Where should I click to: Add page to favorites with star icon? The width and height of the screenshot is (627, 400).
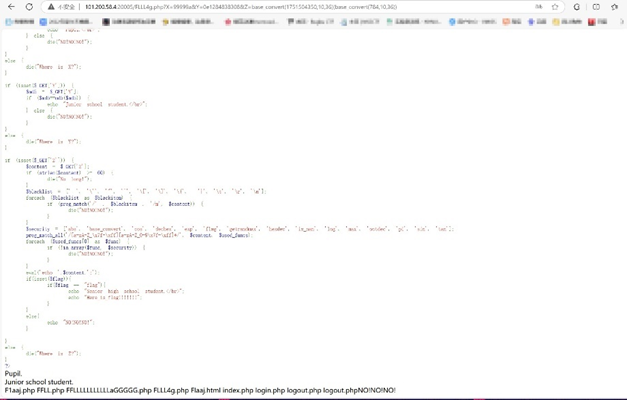point(556,7)
